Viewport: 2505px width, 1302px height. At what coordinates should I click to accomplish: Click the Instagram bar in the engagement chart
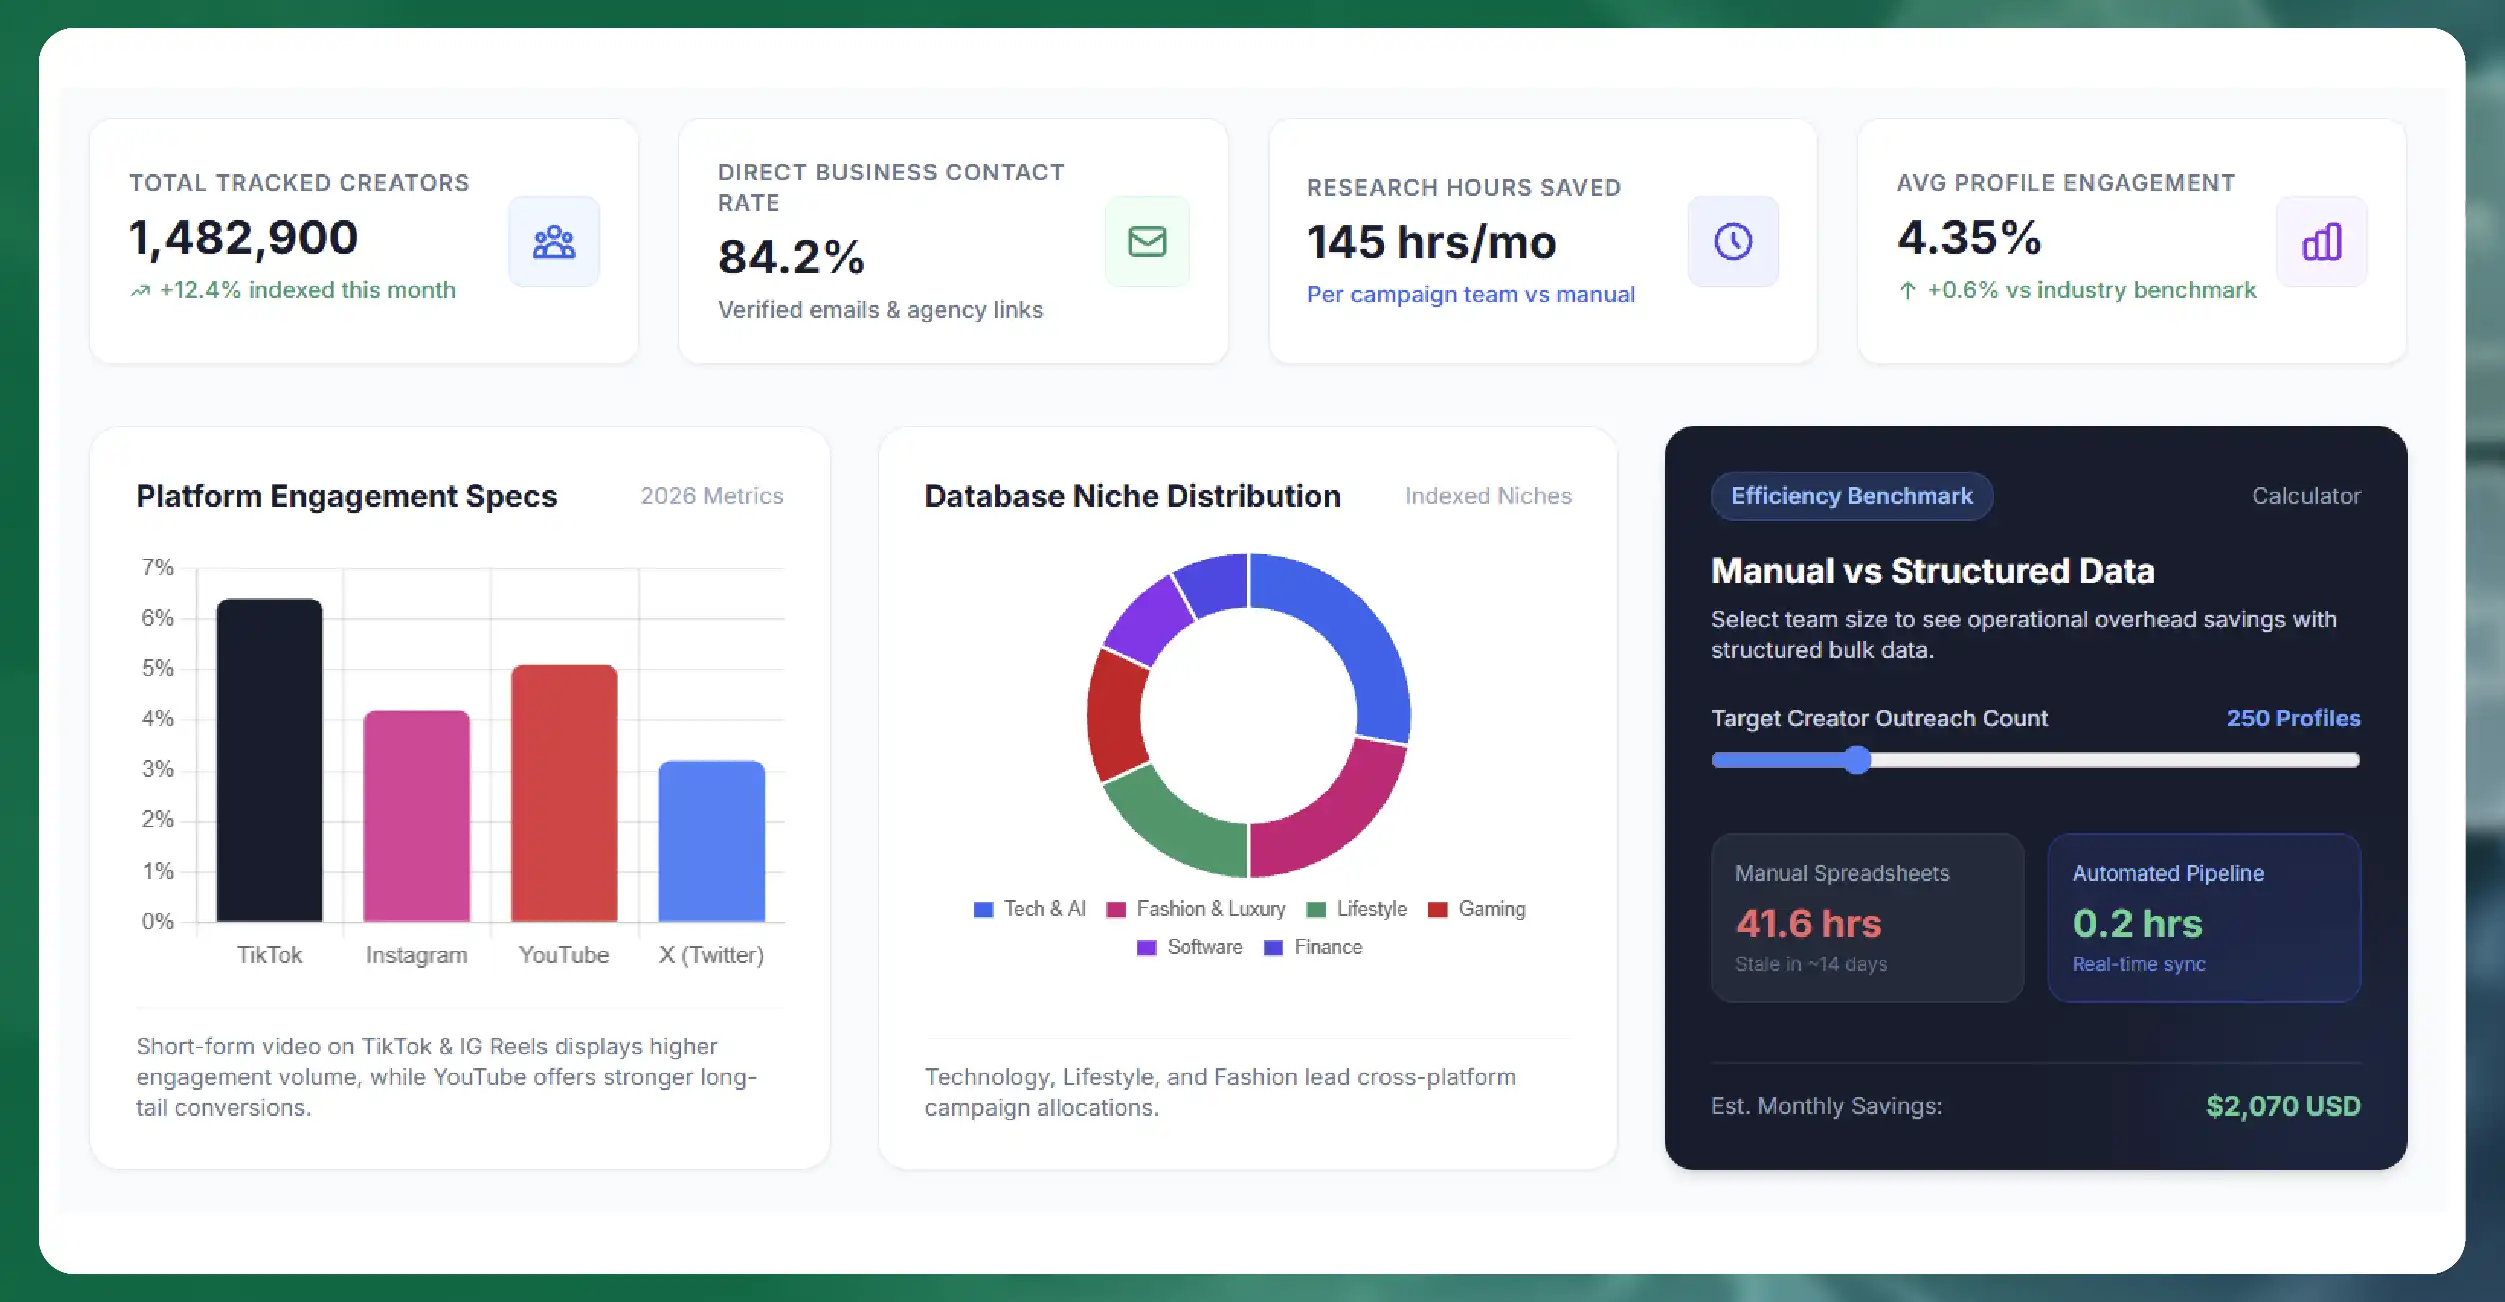coord(417,816)
